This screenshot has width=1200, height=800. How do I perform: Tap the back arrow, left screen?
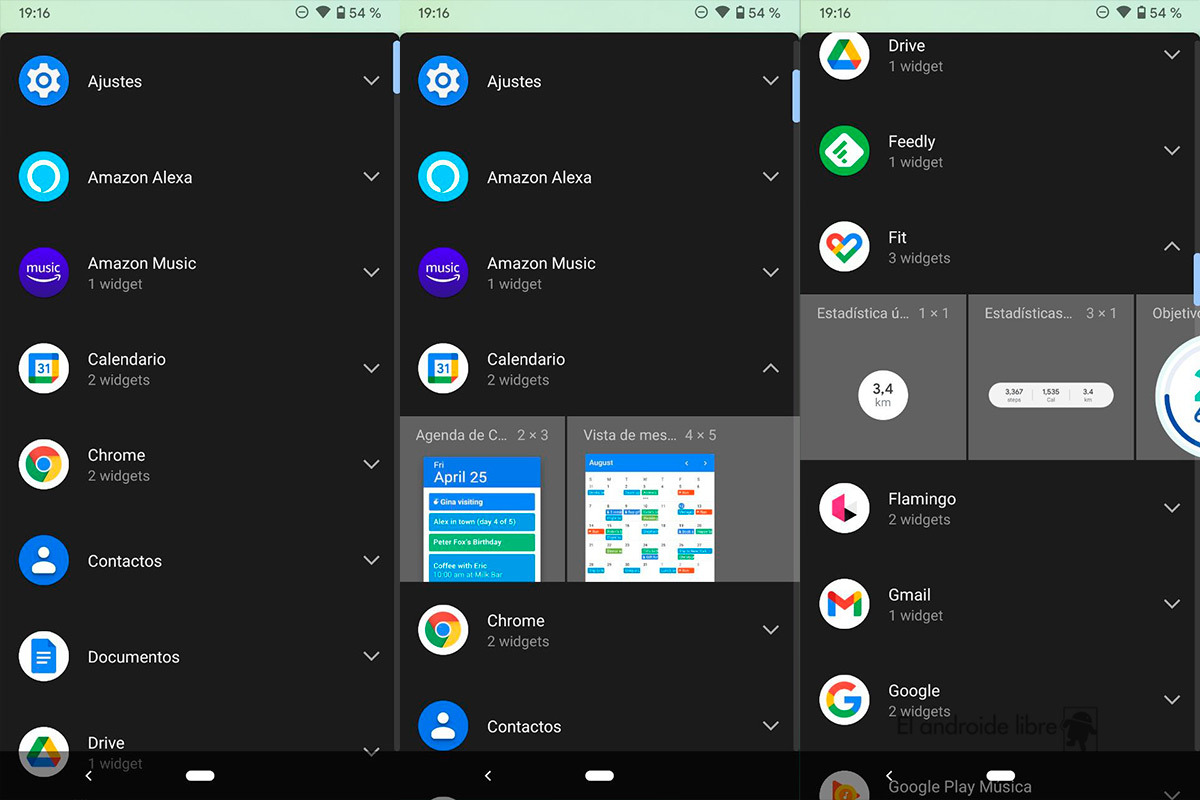pyautogui.click(x=88, y=775)
